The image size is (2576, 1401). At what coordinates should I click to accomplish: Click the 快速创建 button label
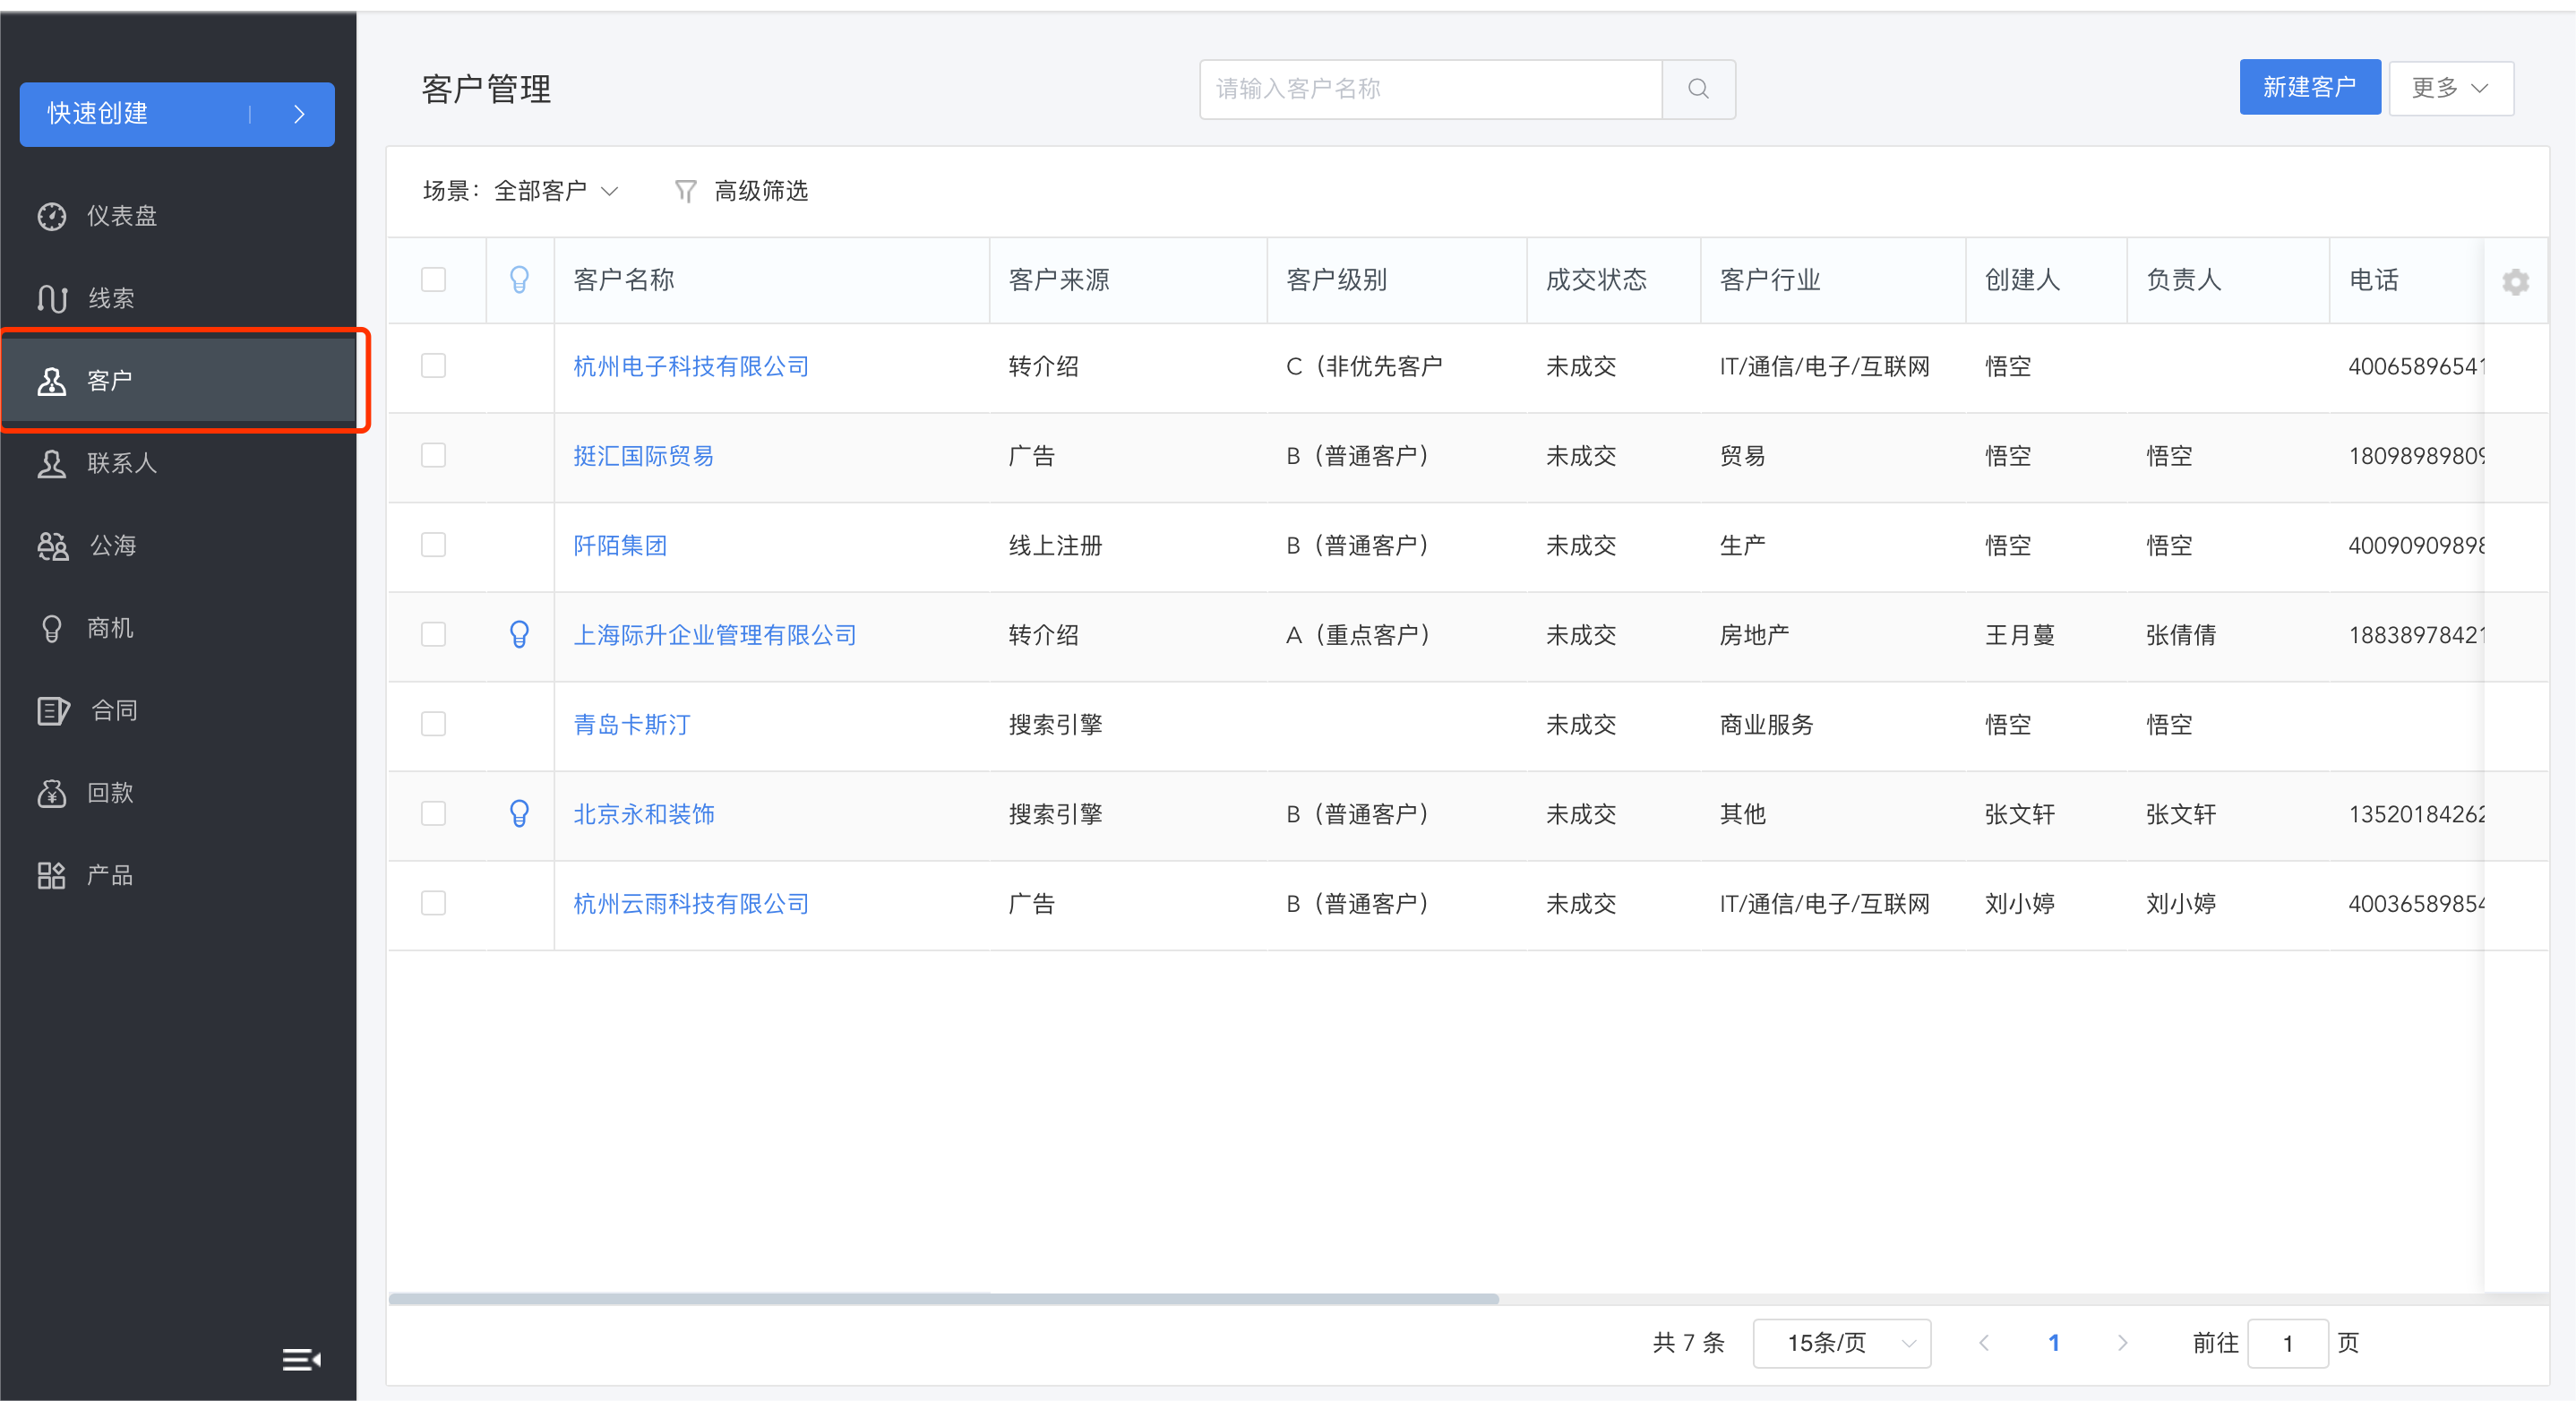click(98, 114)
